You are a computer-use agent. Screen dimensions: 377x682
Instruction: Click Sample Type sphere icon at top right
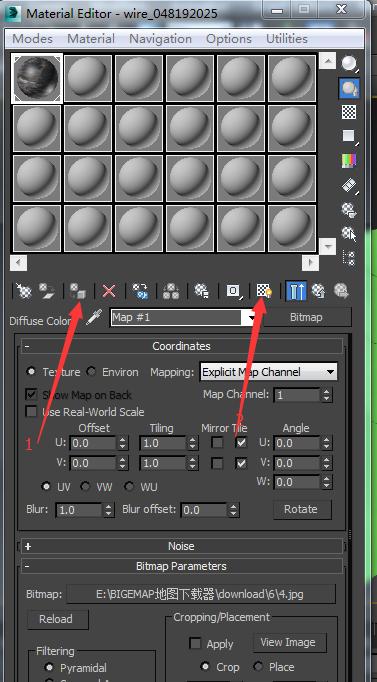[349, 64]
